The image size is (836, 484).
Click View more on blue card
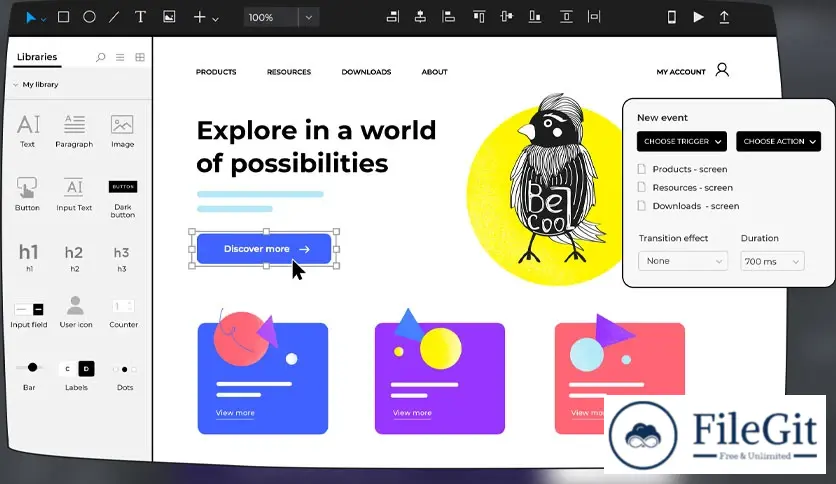point(235,413)
